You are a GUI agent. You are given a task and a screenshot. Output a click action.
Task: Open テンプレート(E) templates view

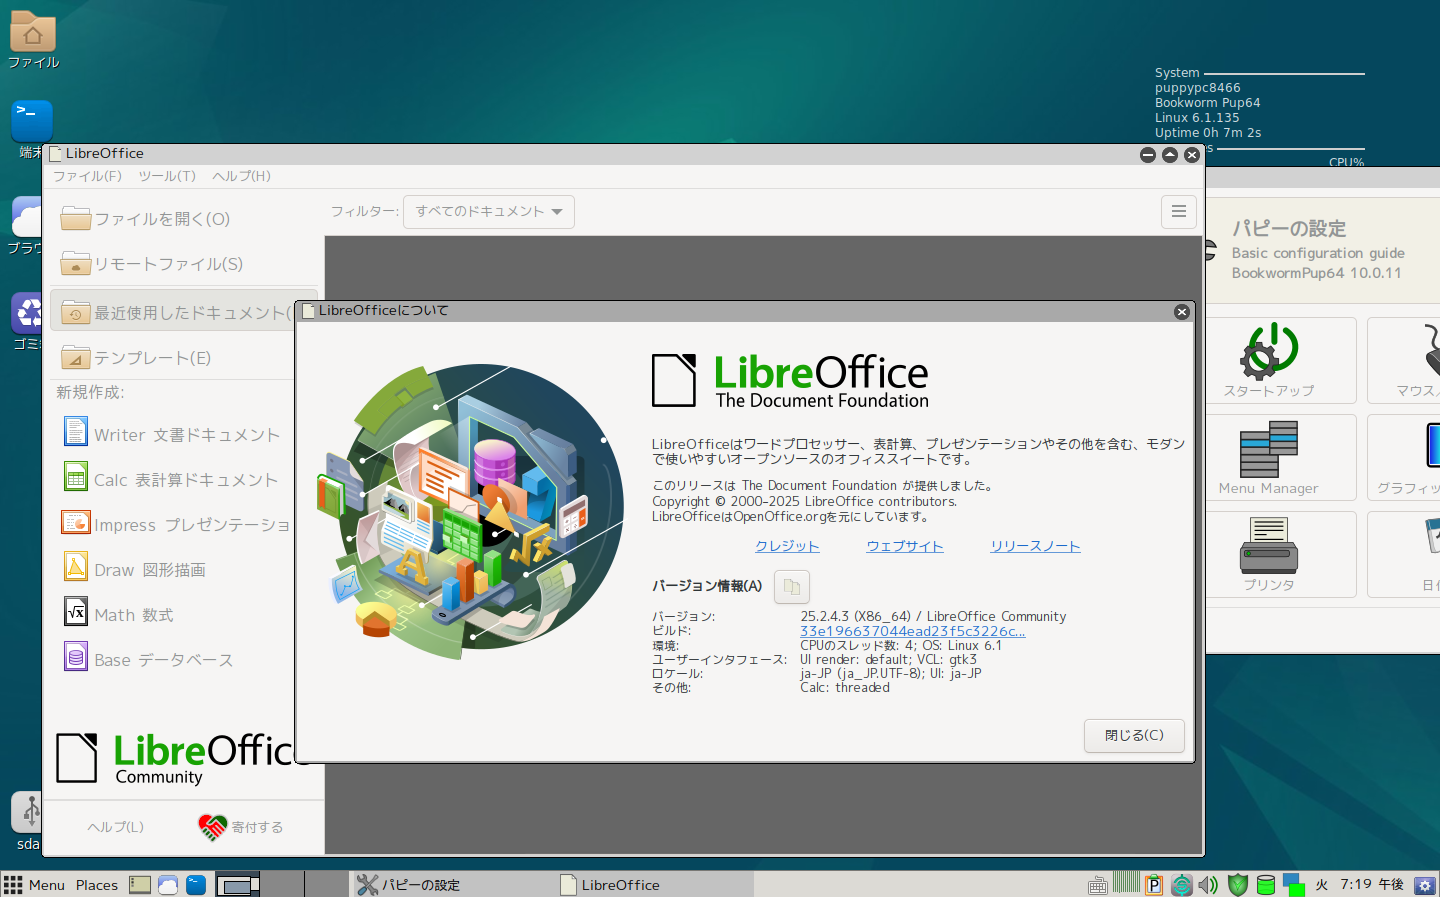(x=172, y=358)
